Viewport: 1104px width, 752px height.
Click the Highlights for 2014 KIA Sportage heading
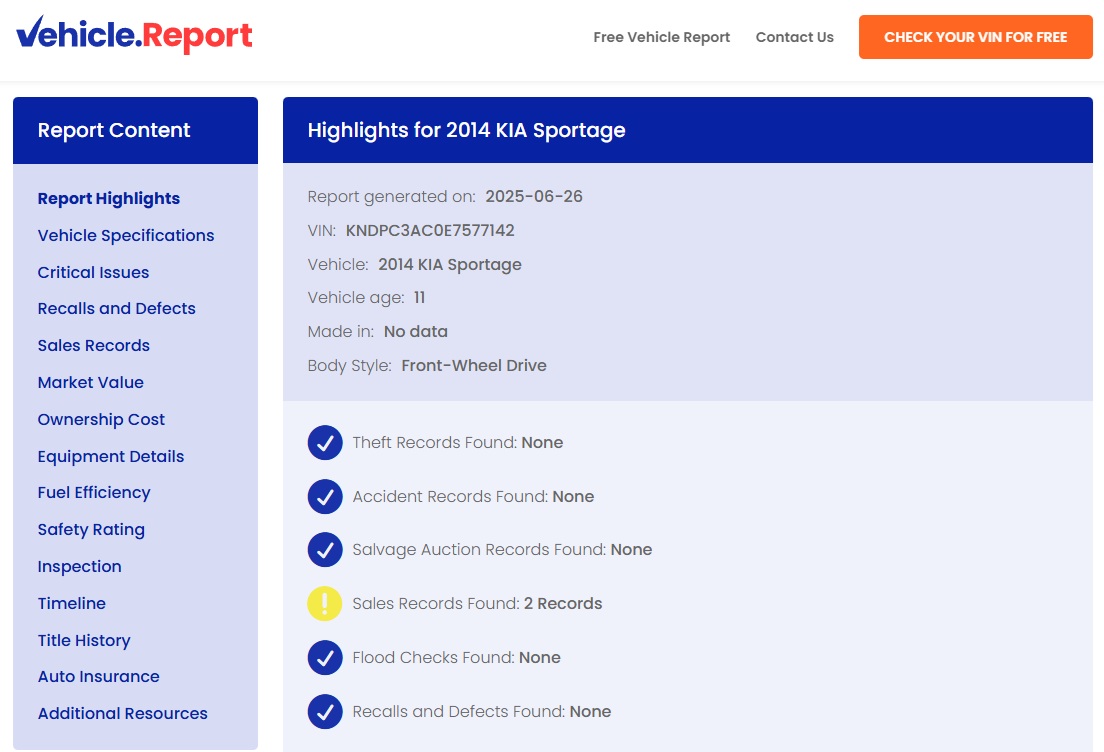[466, 130]
